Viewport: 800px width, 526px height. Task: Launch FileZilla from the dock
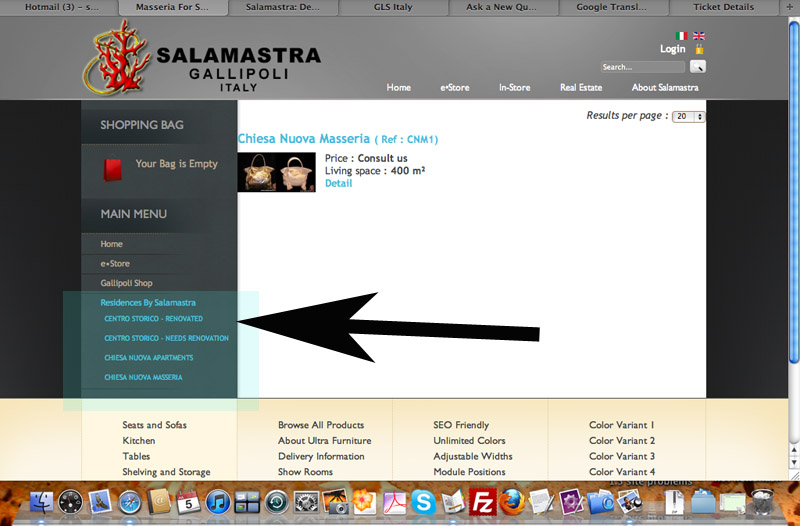click(x=482, y=502)
